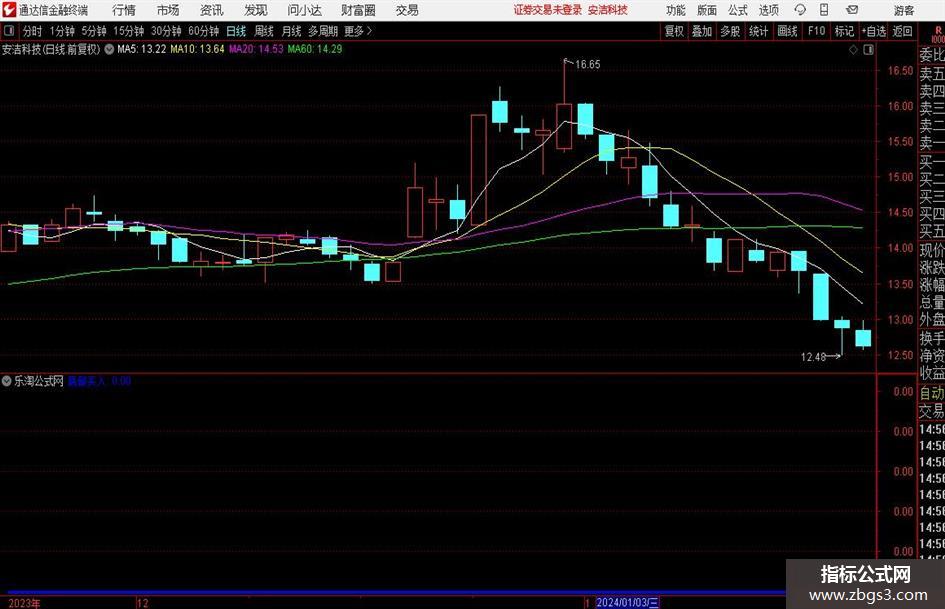The width and height of the screenshot is (945, 609).
Task: Switch to 15分钟 period
Action: point(129,31)
